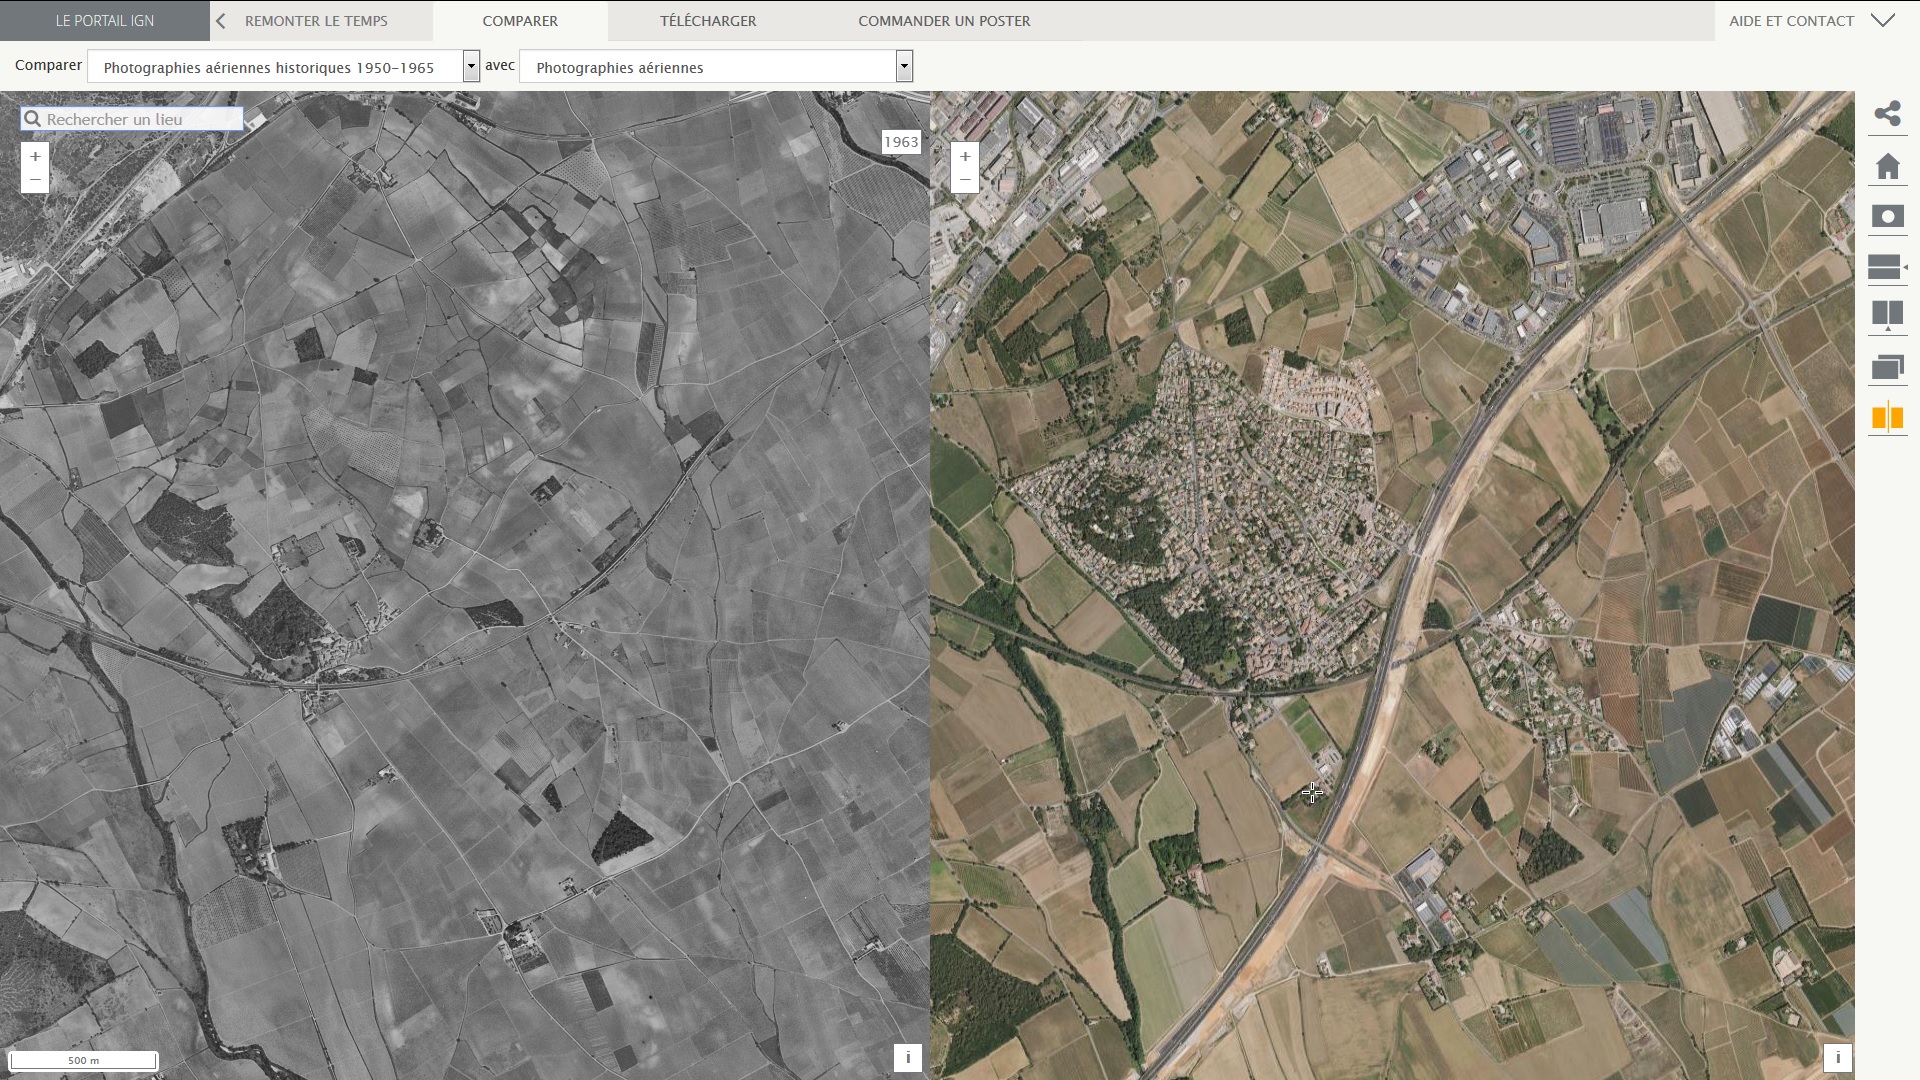Screen dimensions: 1920x1080
Task: Select the single-view mode icon
Action: (x=1887, y=217)
